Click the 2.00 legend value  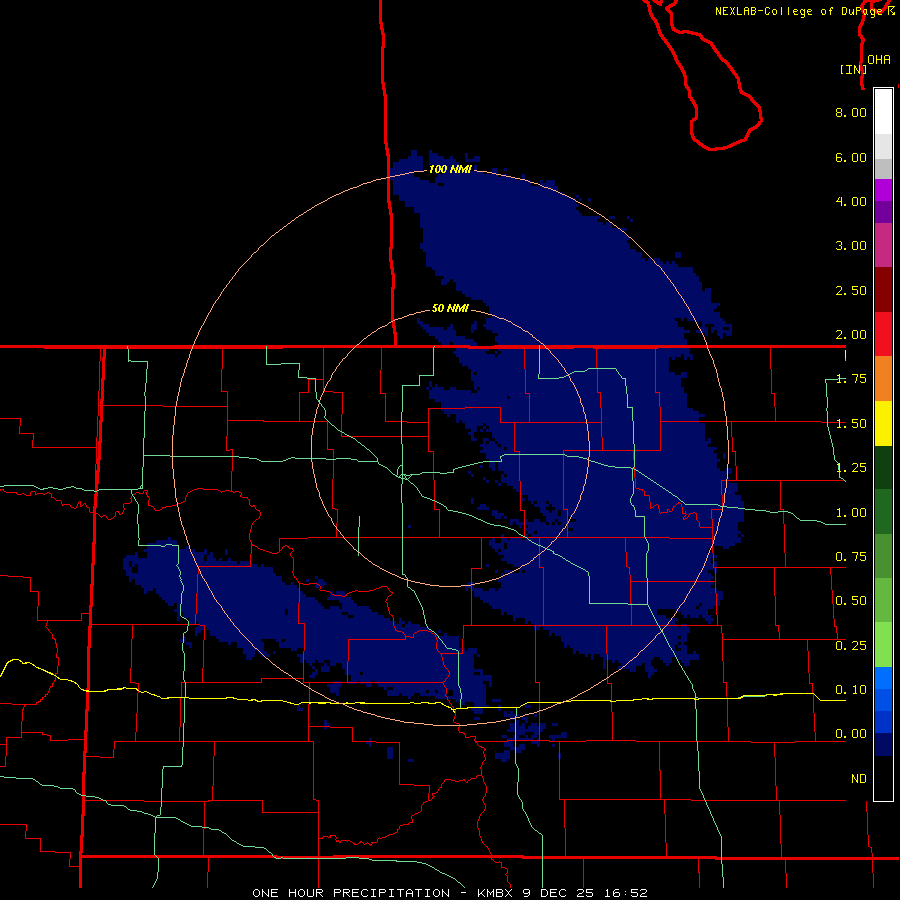coord(851,335)
